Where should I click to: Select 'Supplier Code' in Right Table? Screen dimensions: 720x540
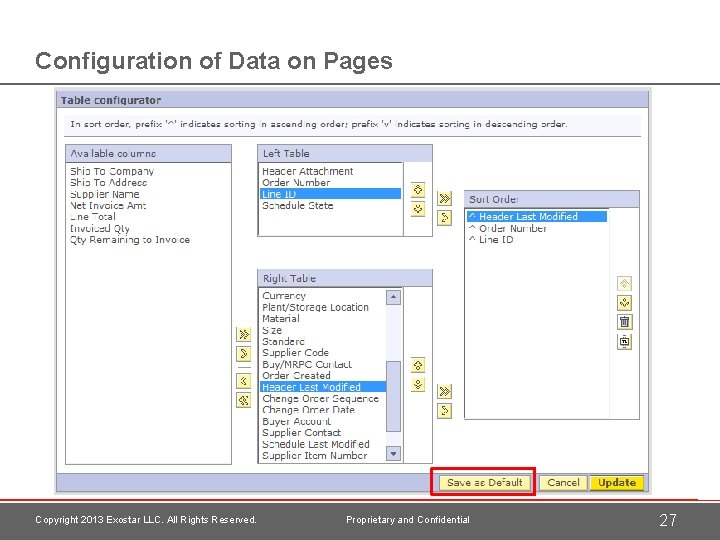point(295,353)
